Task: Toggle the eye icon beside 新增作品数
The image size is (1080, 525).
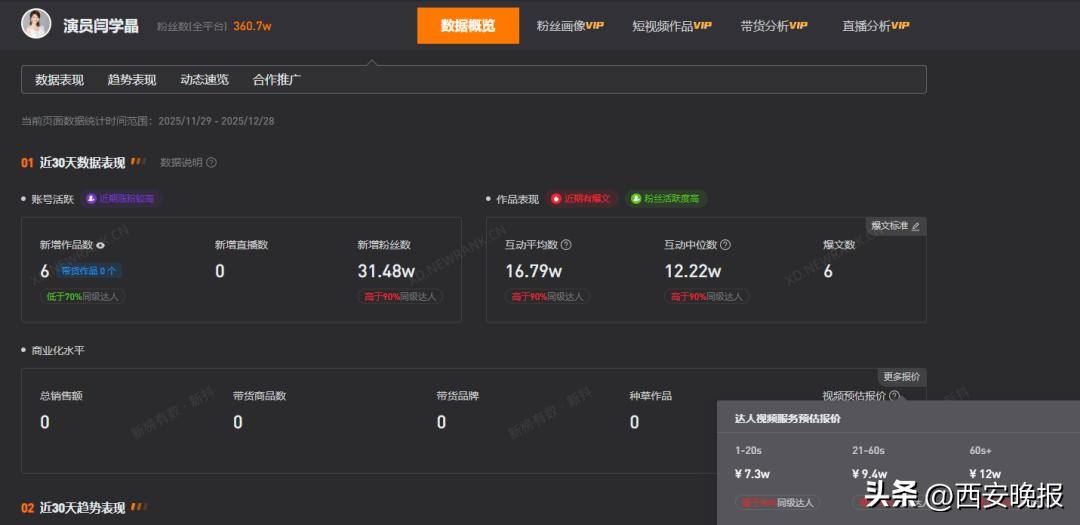Action: point(100,245)
